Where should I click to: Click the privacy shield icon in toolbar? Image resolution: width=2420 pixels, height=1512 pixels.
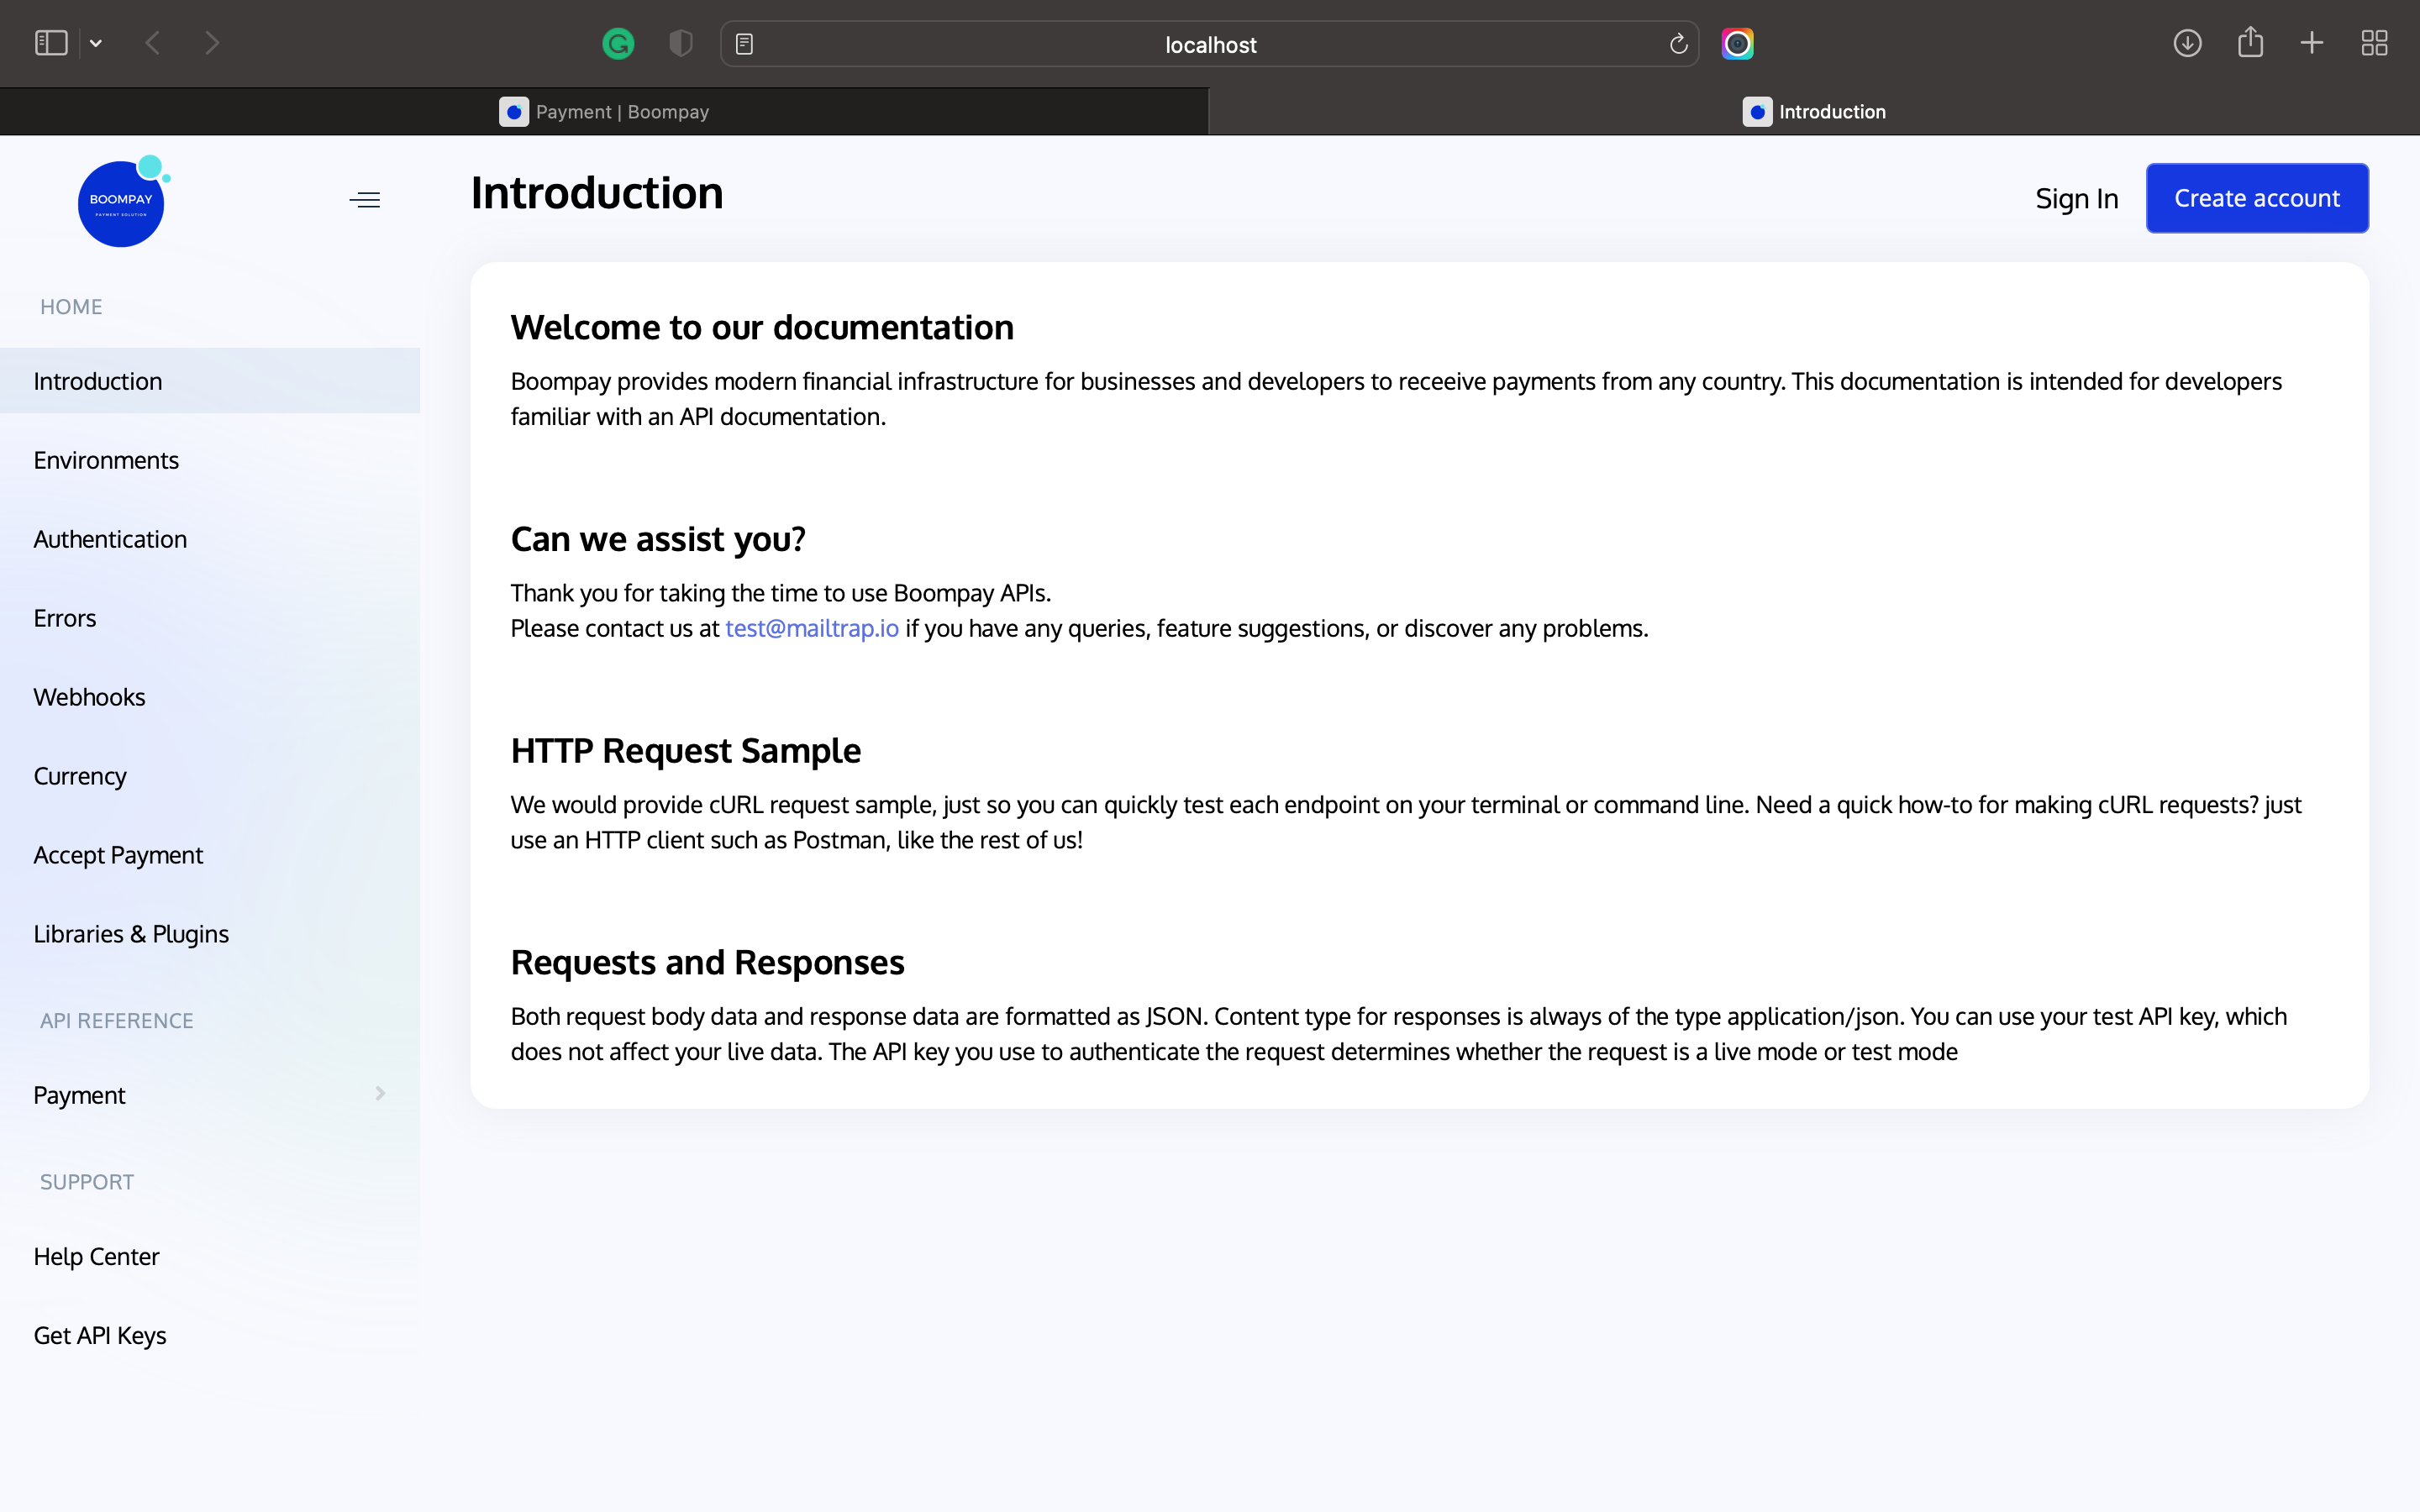click(x=680, y=43)
